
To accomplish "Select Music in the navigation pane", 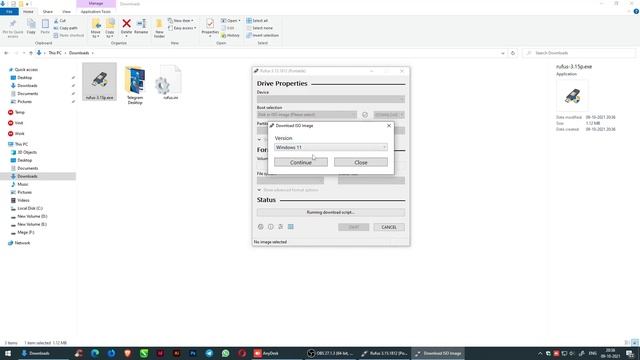I will 23,184.
